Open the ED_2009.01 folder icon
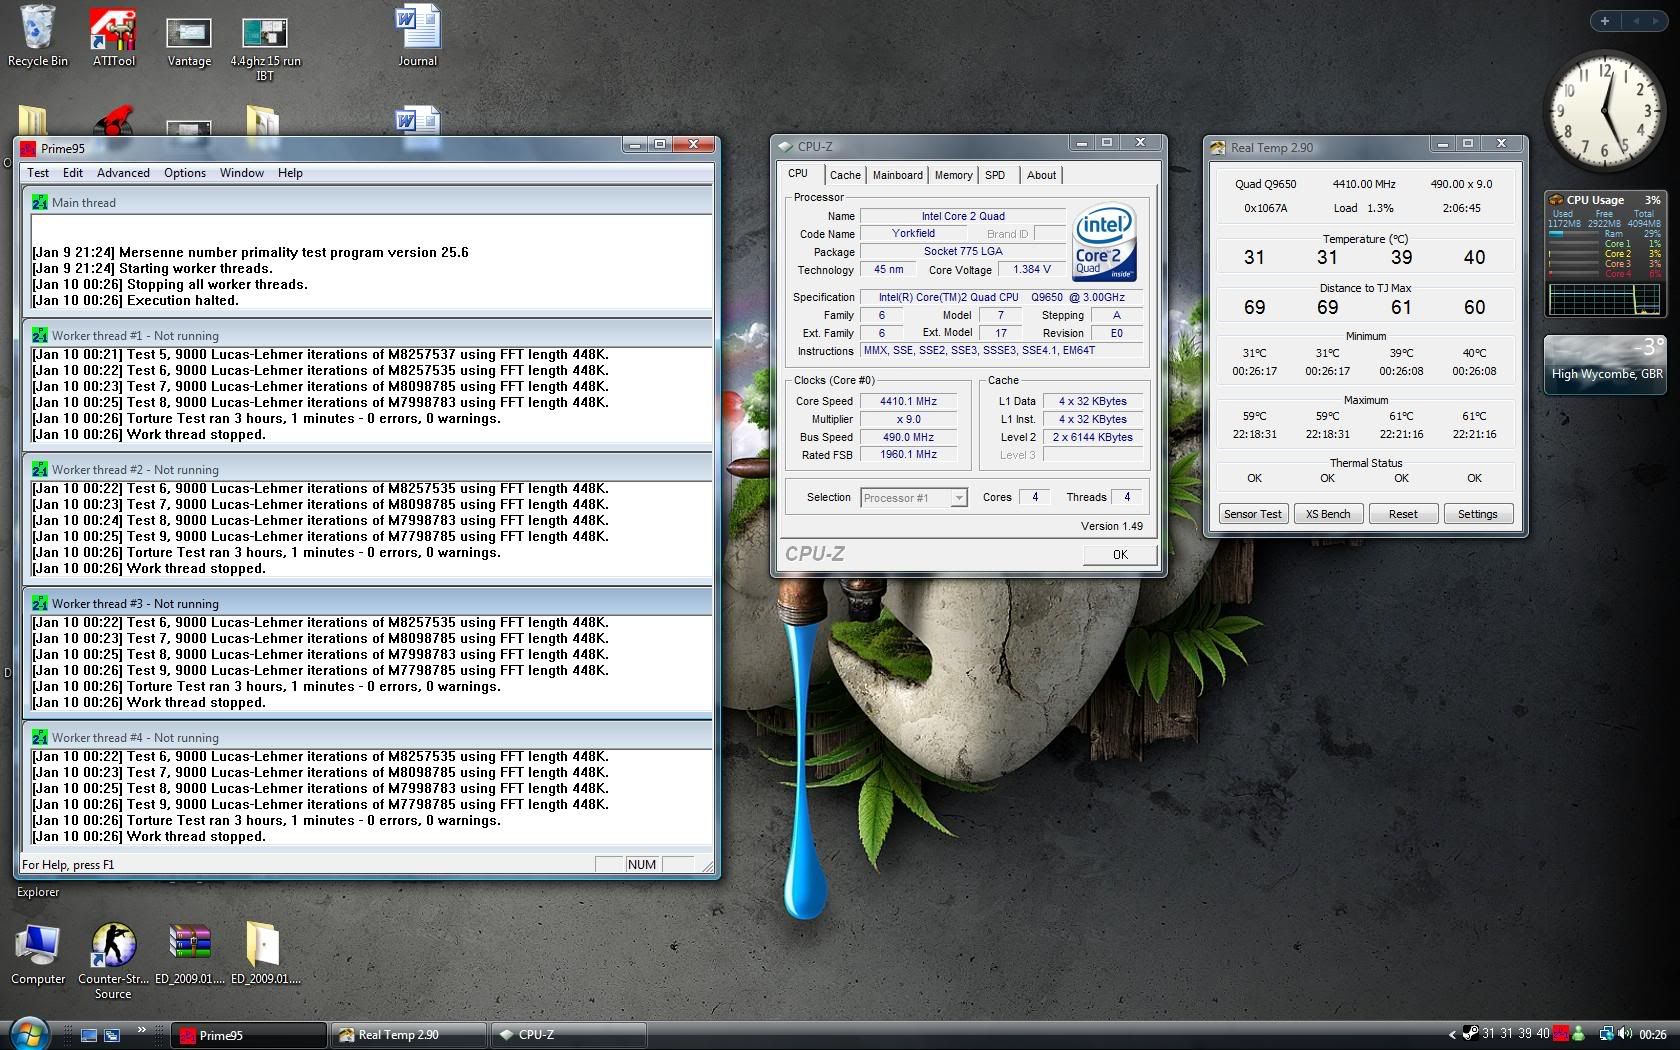 click(265, 955)
